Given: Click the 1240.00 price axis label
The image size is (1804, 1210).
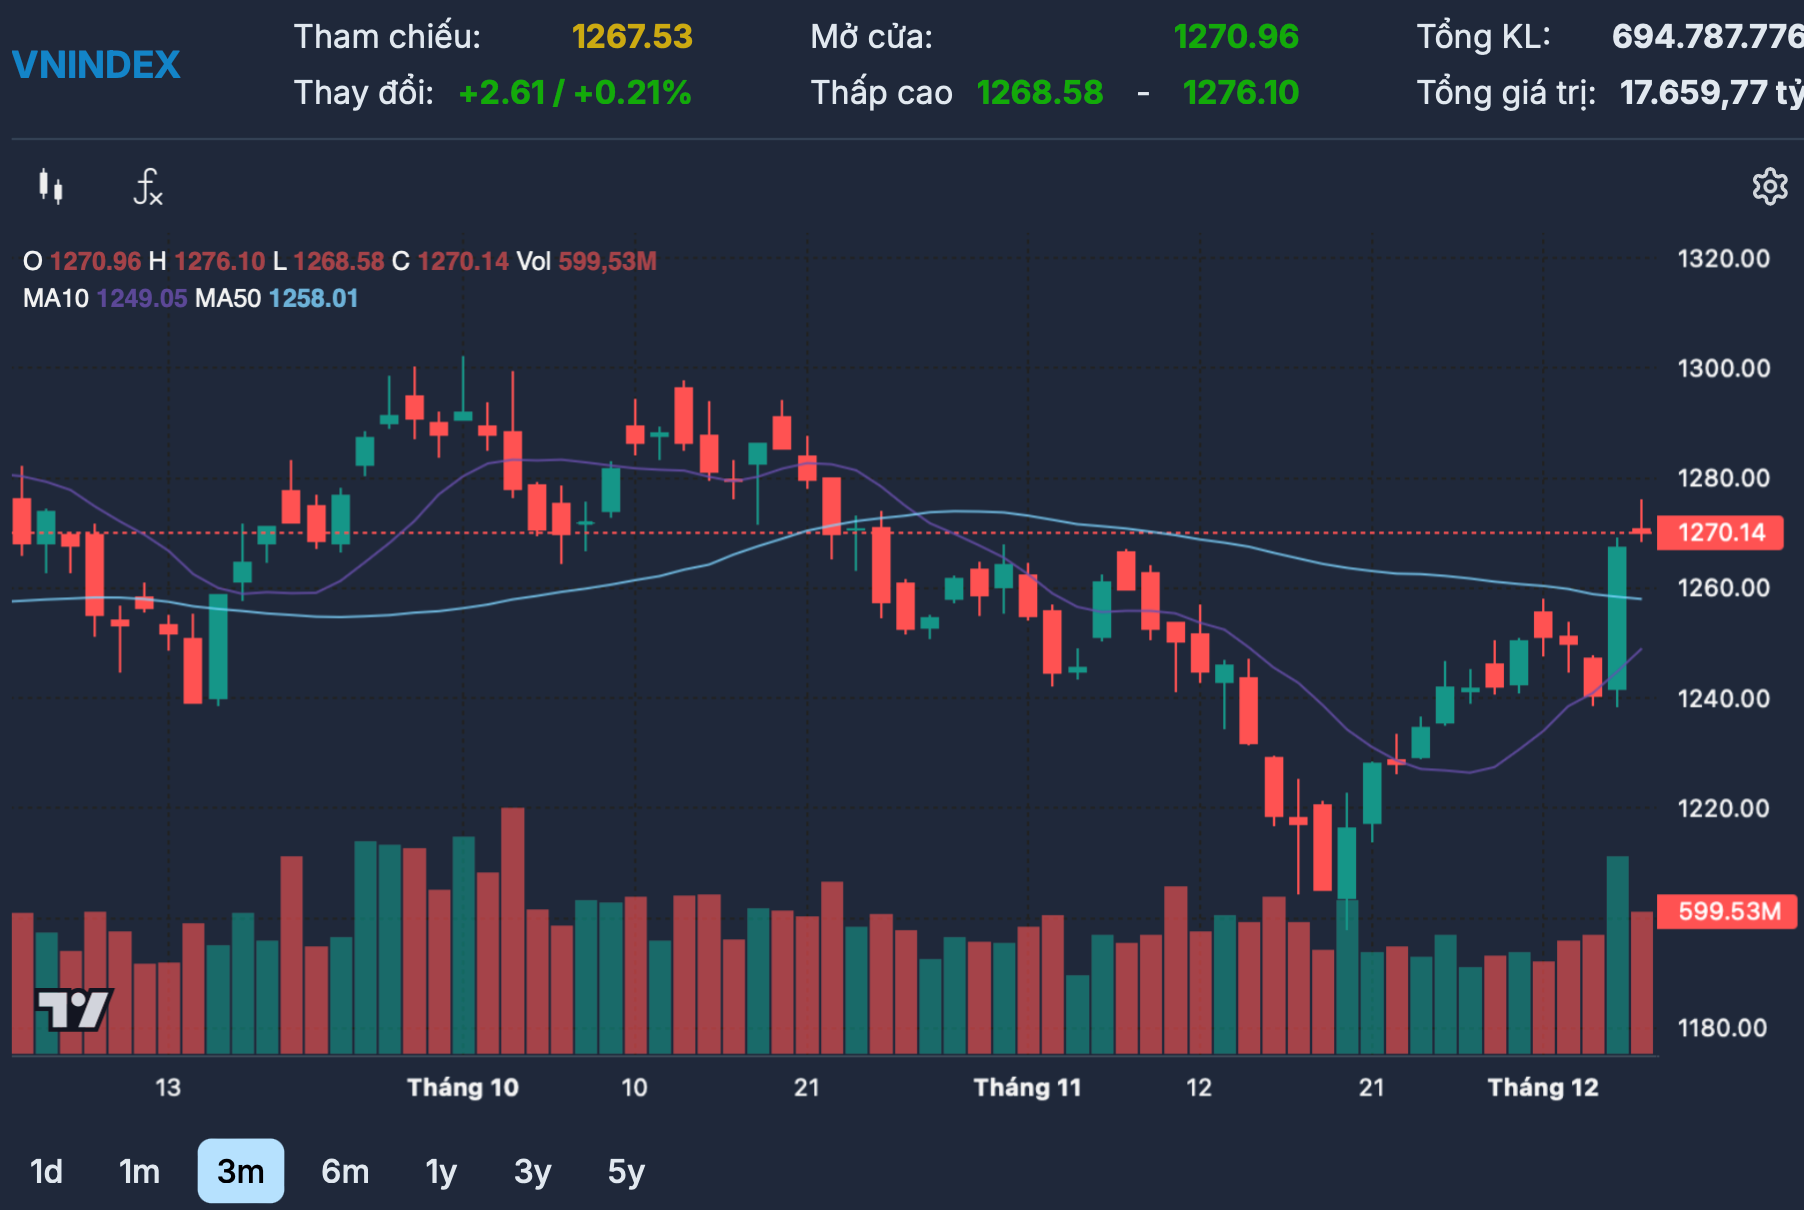Looking at the screenshot, I should click(1723, 698).
